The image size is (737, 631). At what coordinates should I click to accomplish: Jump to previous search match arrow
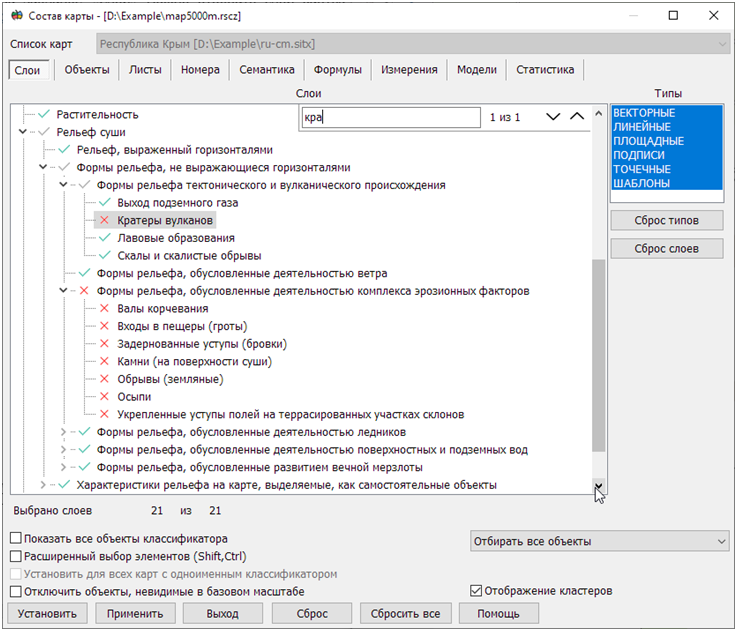click(577, 117)
